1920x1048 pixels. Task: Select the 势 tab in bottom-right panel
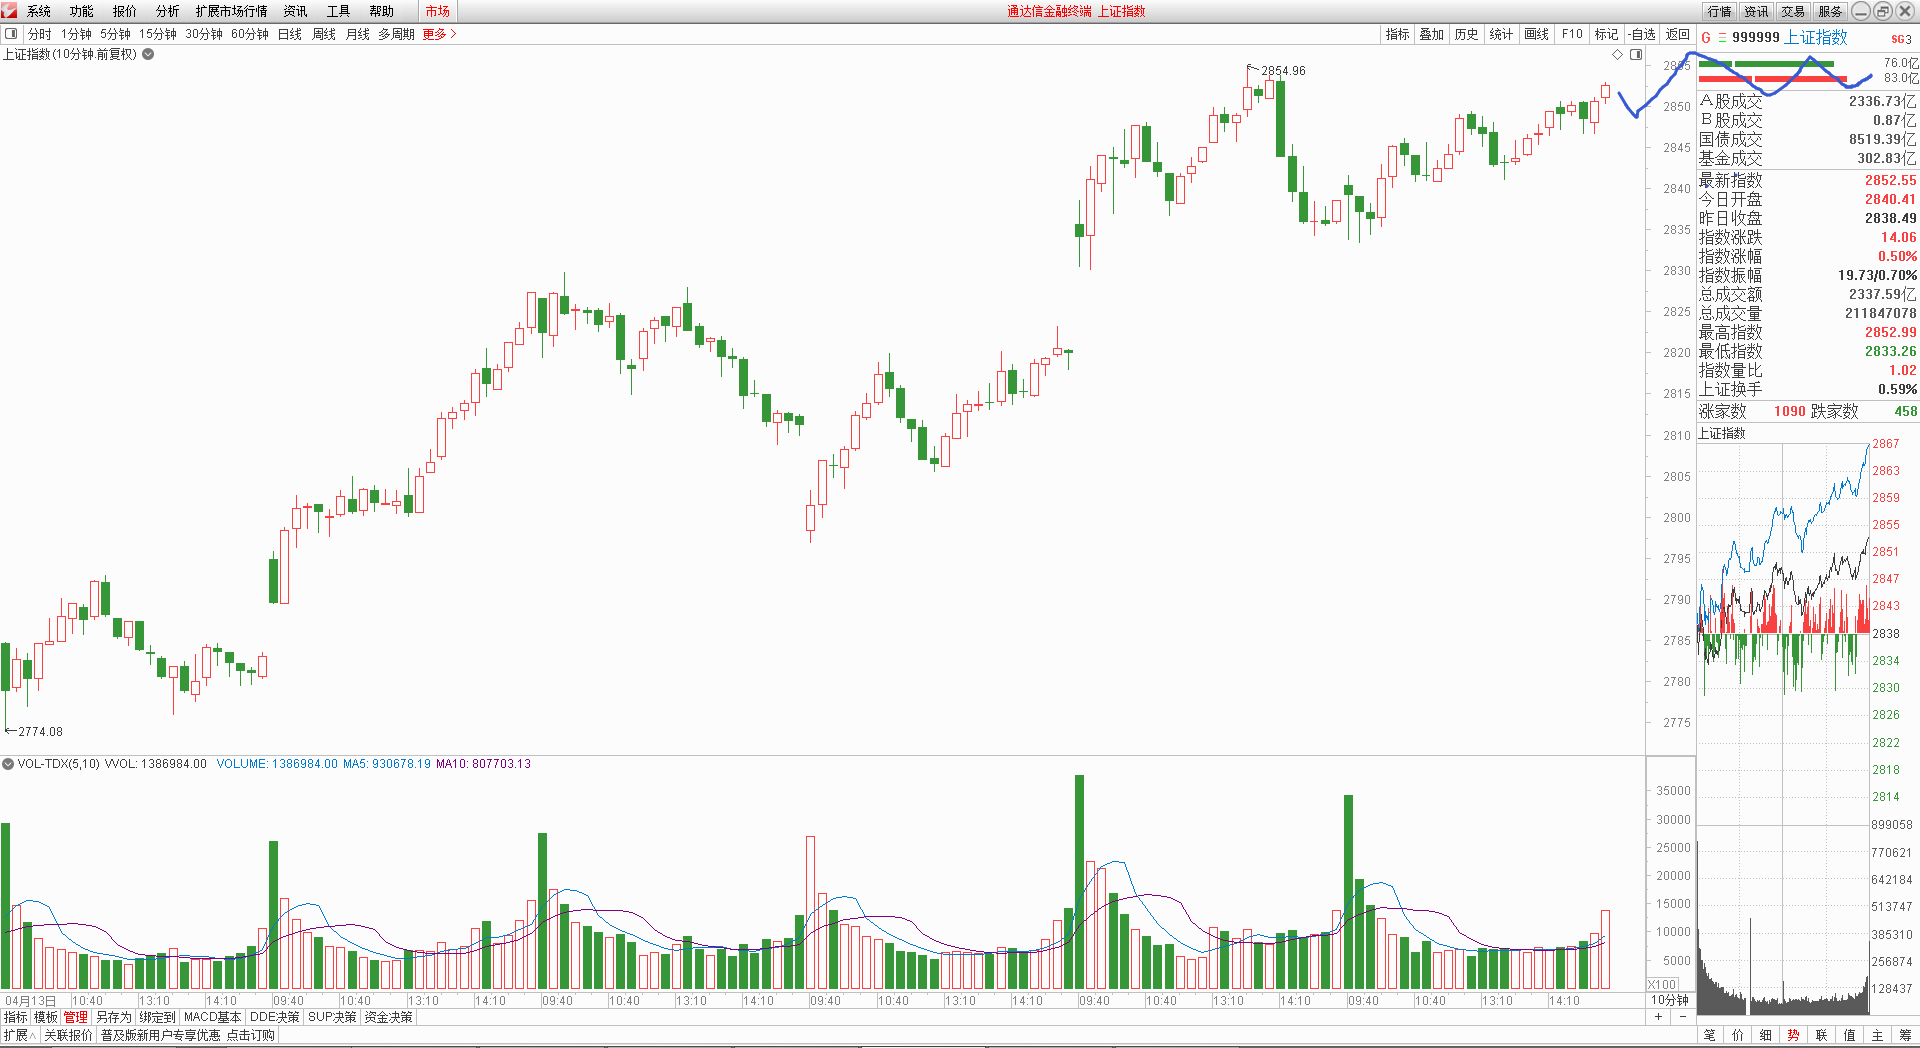pos(1793,1036)
